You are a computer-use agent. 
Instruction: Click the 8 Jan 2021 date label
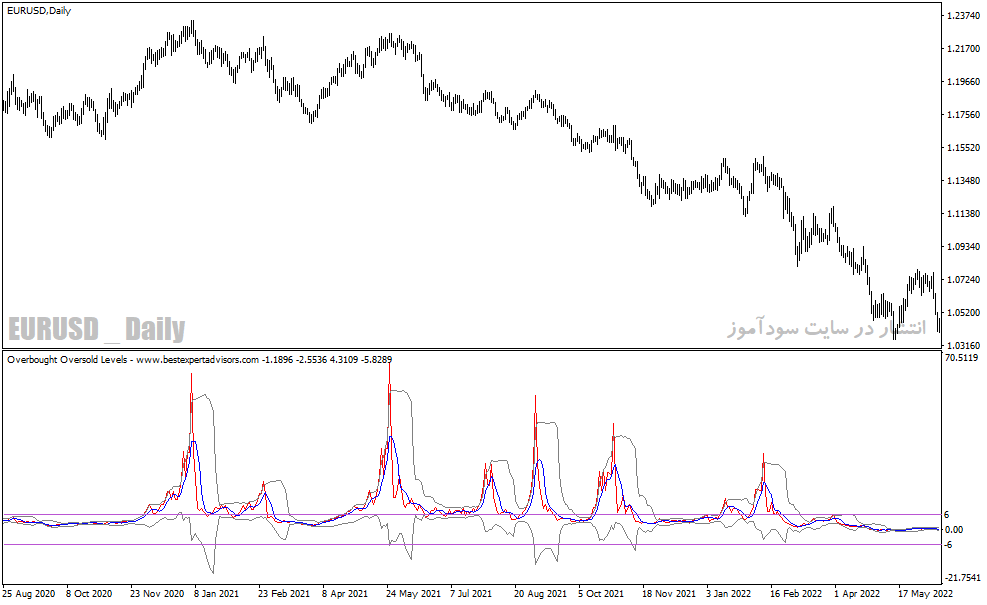[x=216, y=594]
